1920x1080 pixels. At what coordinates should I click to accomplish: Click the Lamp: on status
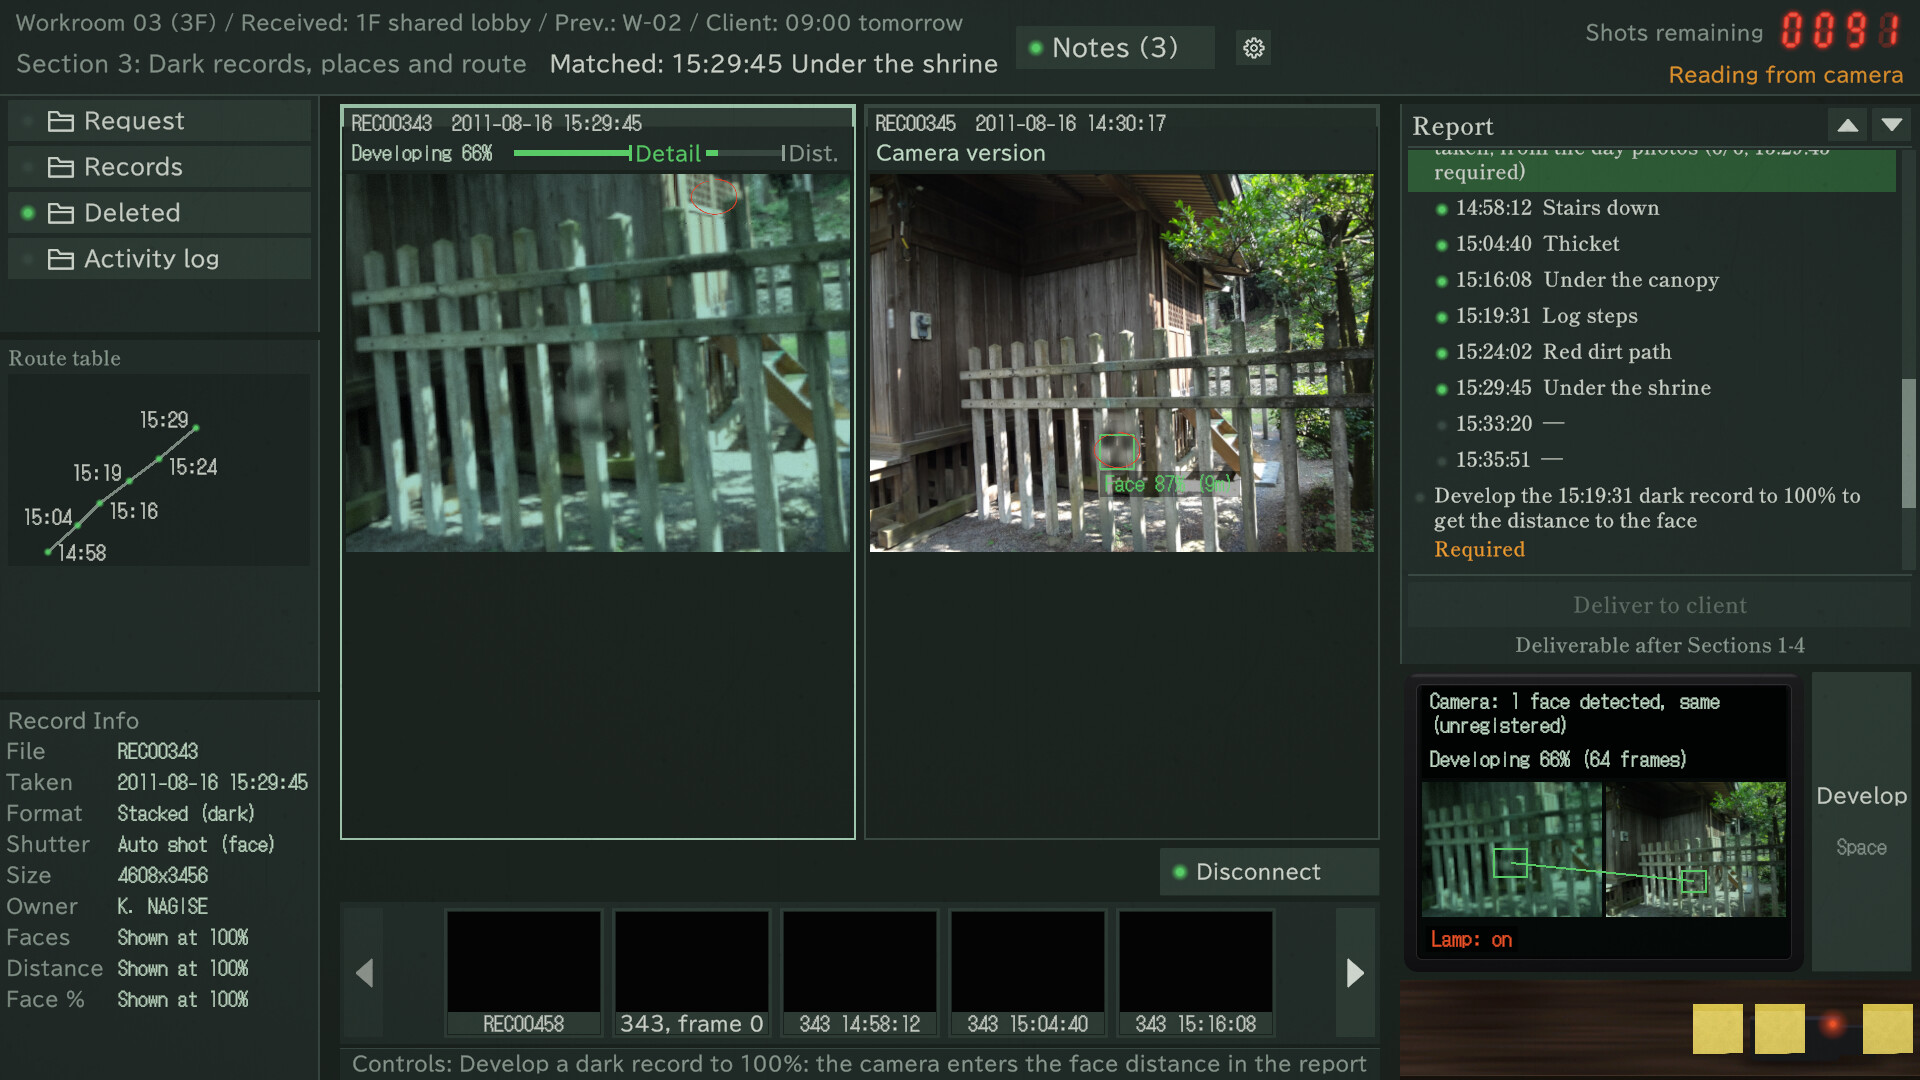[x=1471, y=940]
